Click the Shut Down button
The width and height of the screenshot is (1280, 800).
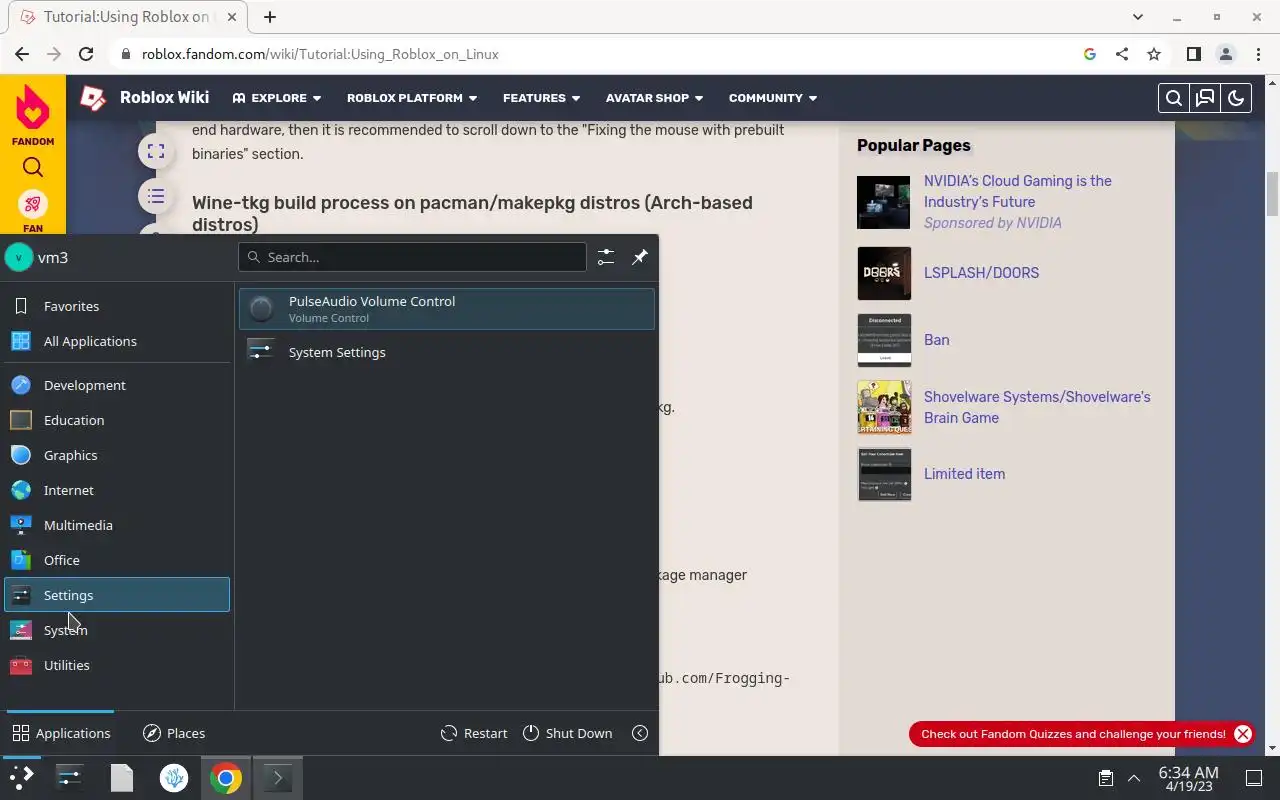coord(567,733)
